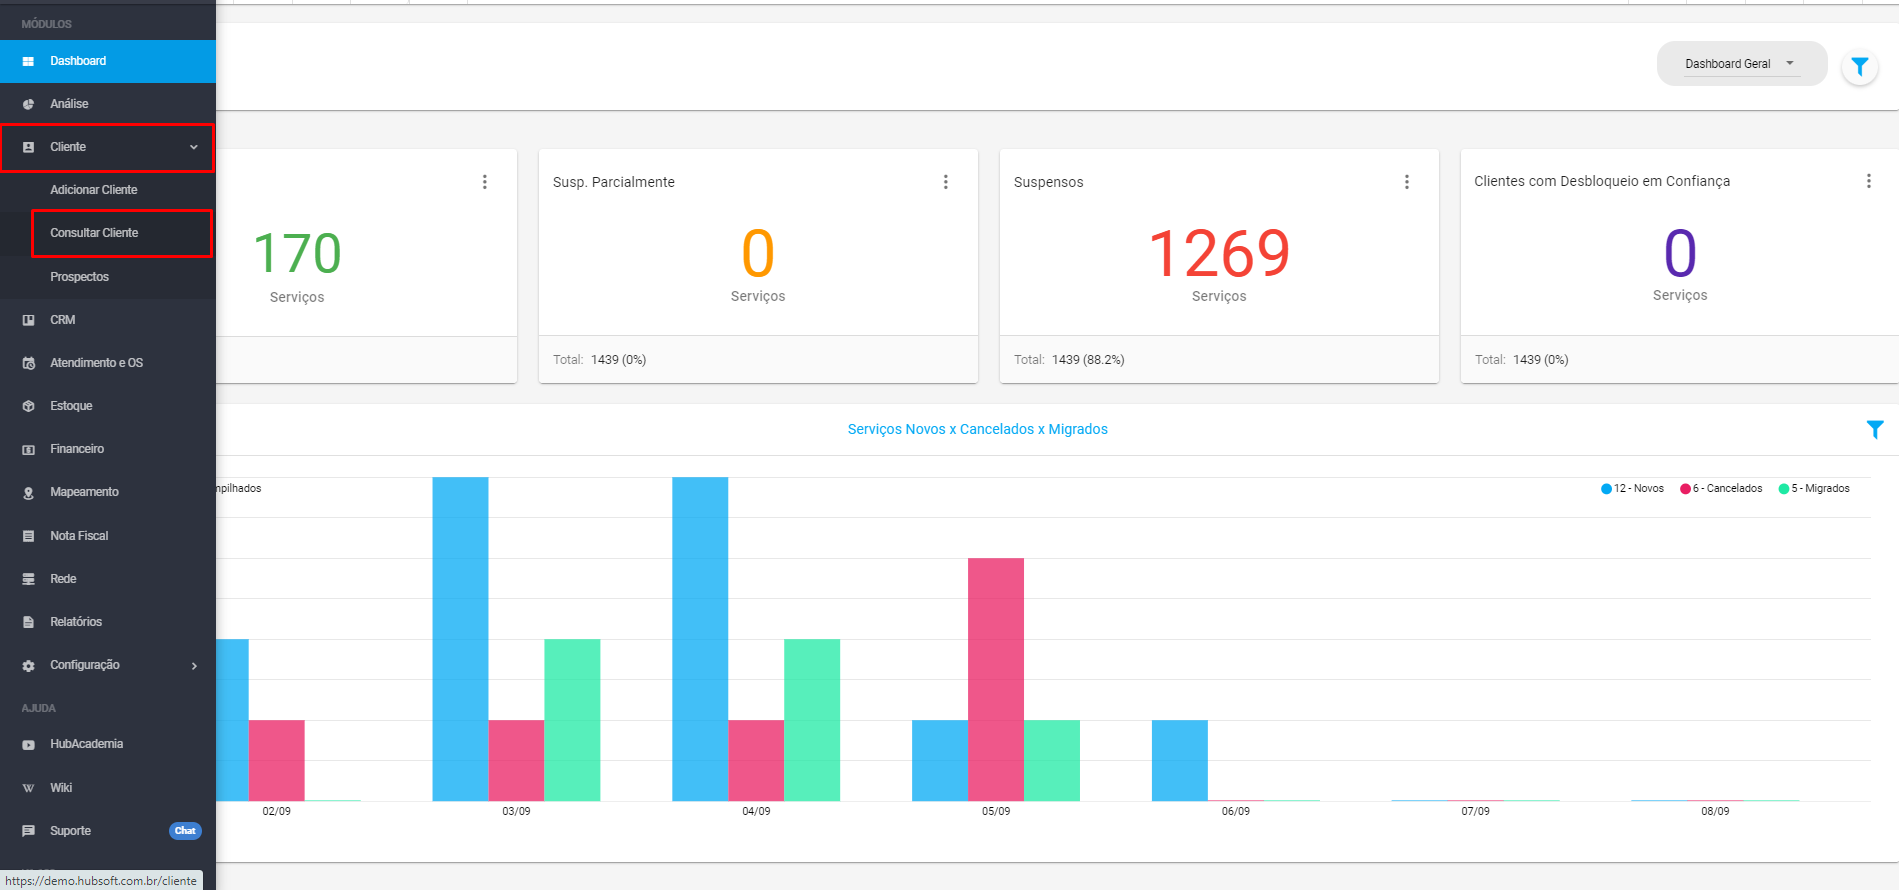Click the Mapeamento pin icon
1899x890 pixels.
(28, 492)
